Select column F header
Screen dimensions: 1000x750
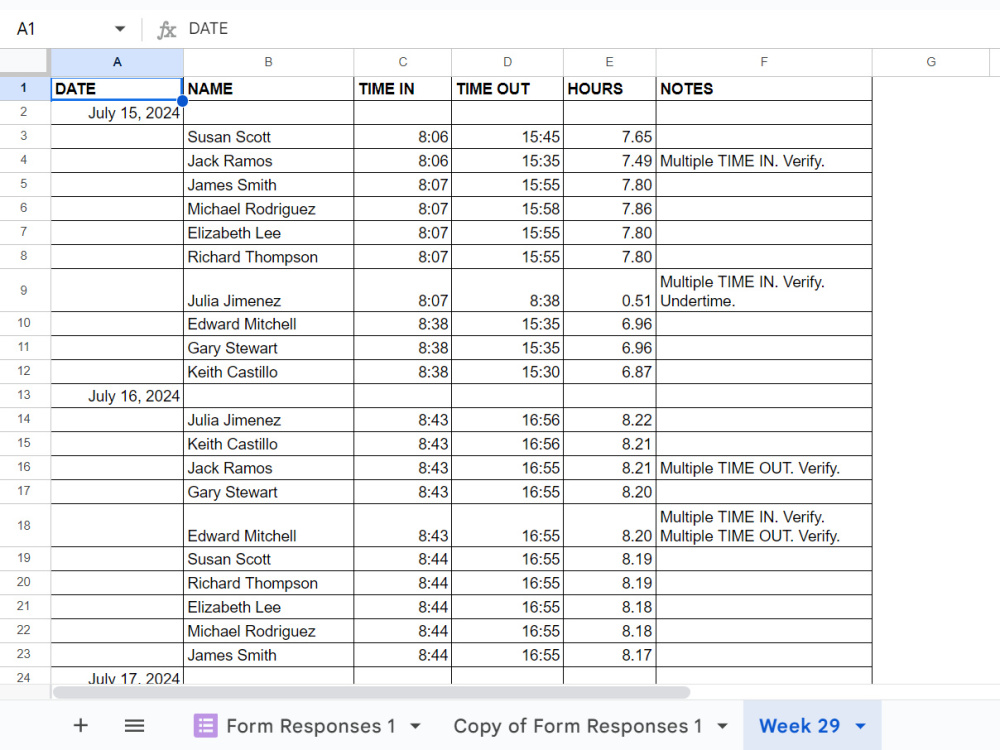pyautogui.click(x=763, y=62)
